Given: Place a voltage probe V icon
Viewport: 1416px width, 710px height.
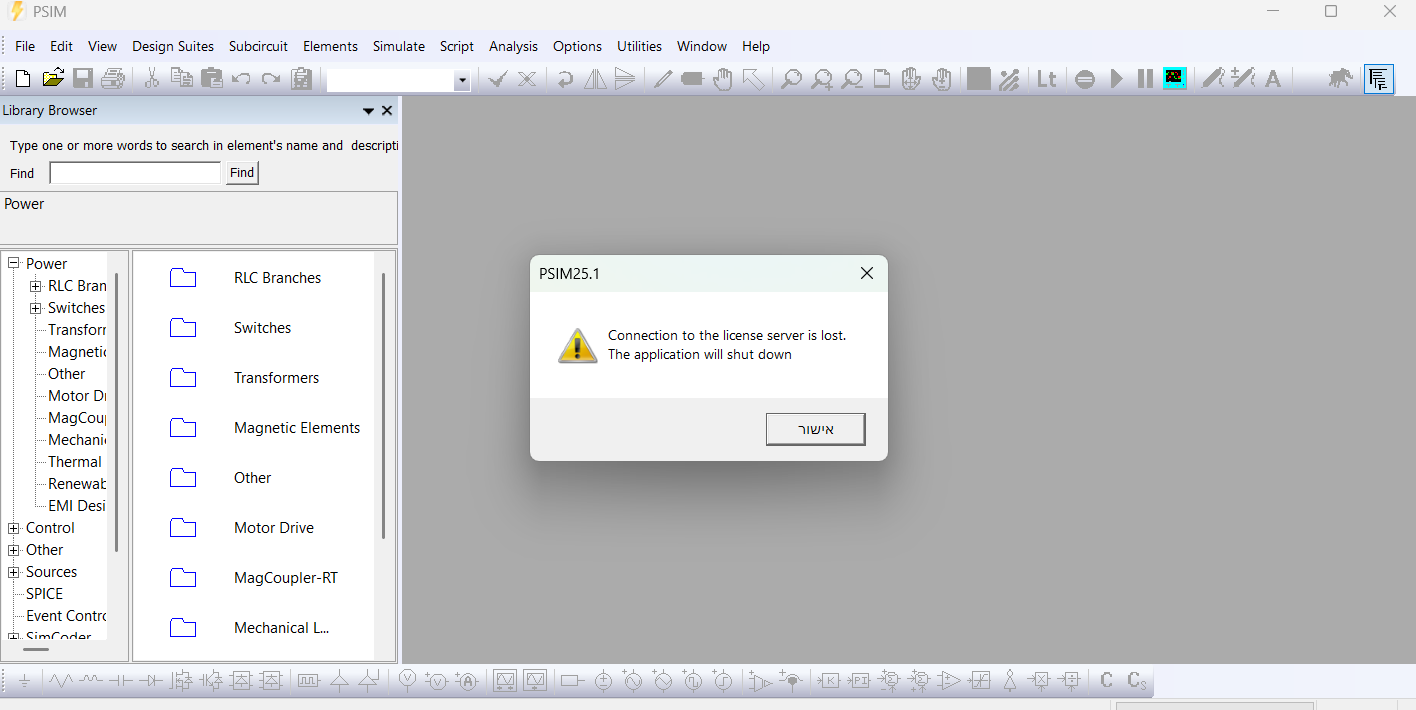Looking at the screenshot, I should tap(407, 681).
